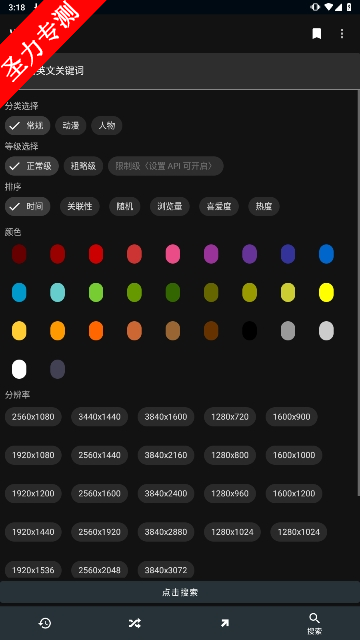Pick the bright yellow color swatch
The image size is (360, 640).
(x=326, y=292)
